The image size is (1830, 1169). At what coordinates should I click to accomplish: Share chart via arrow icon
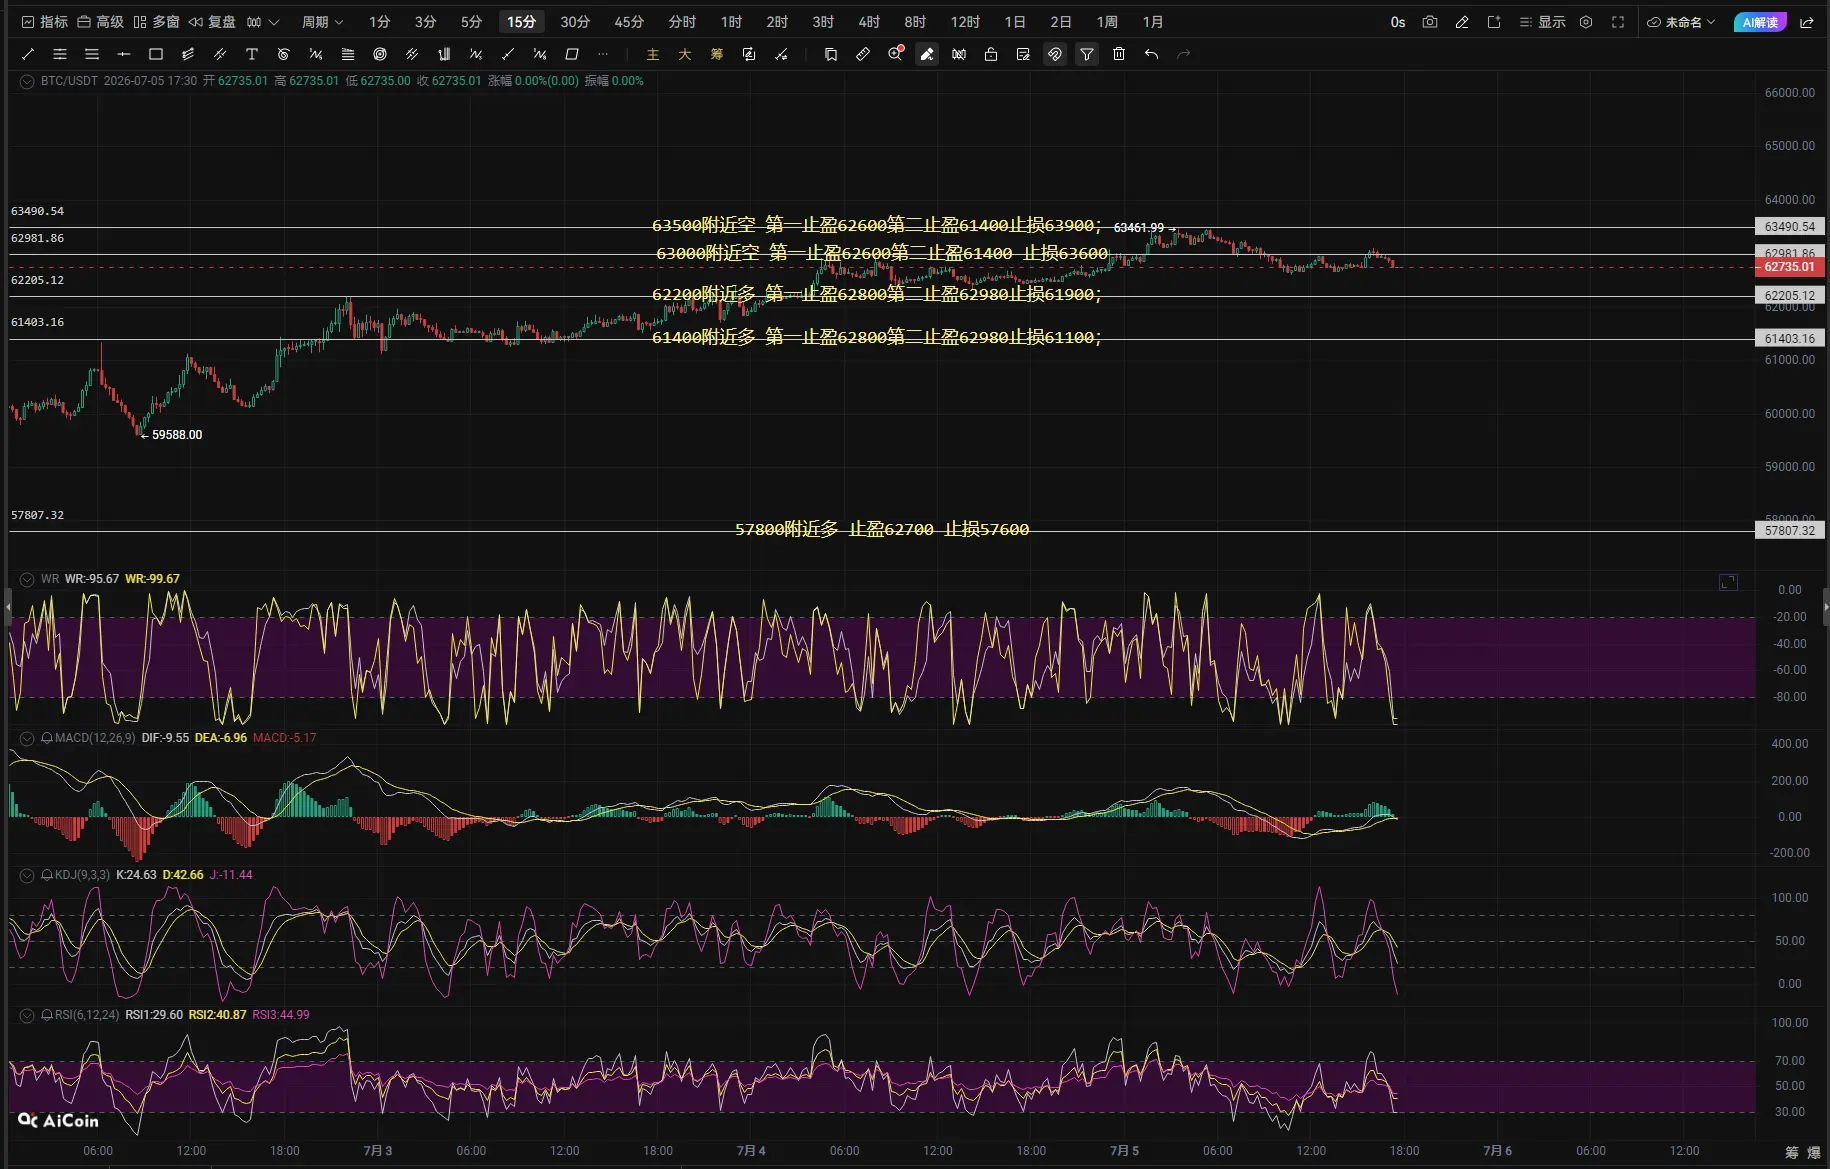[x=1807, y=22]
